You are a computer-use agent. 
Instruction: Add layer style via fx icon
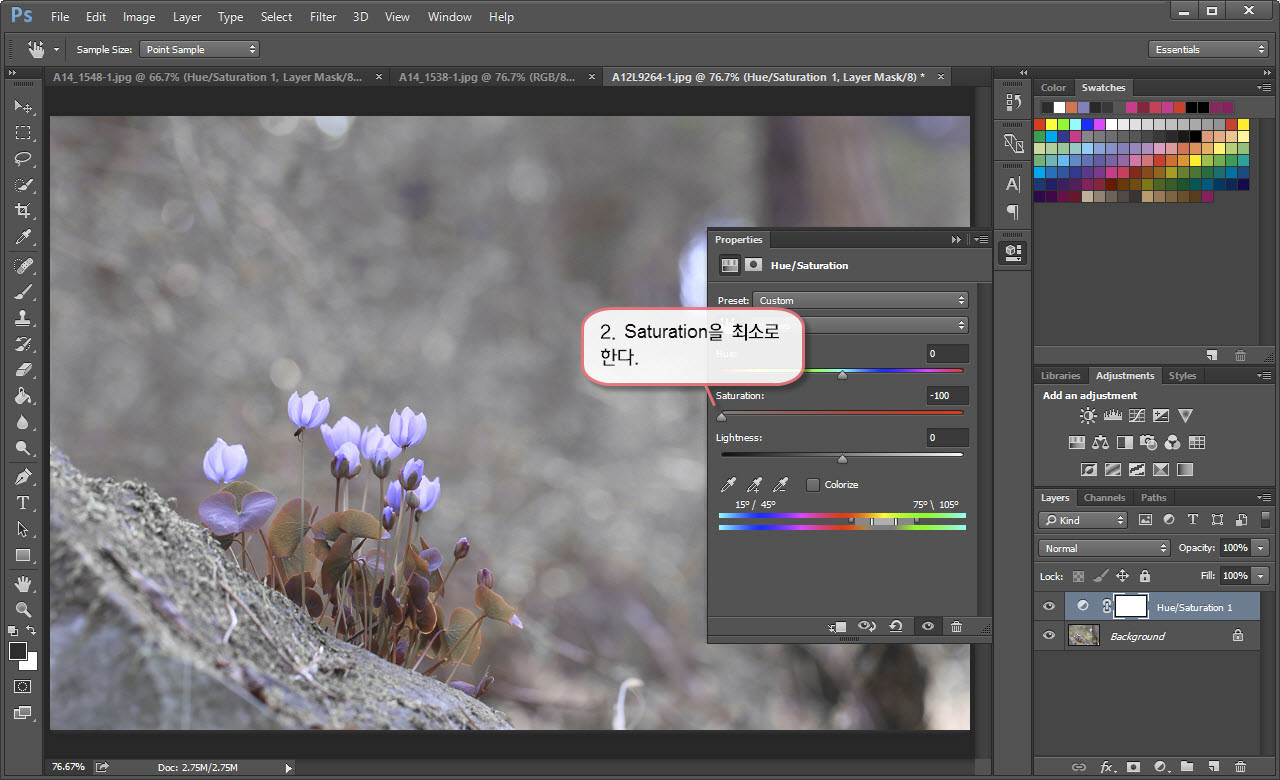(1107, 767)
